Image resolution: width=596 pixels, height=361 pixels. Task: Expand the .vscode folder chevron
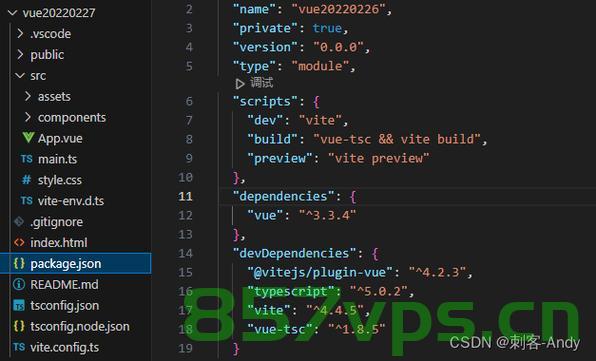(x=21, y=34)
